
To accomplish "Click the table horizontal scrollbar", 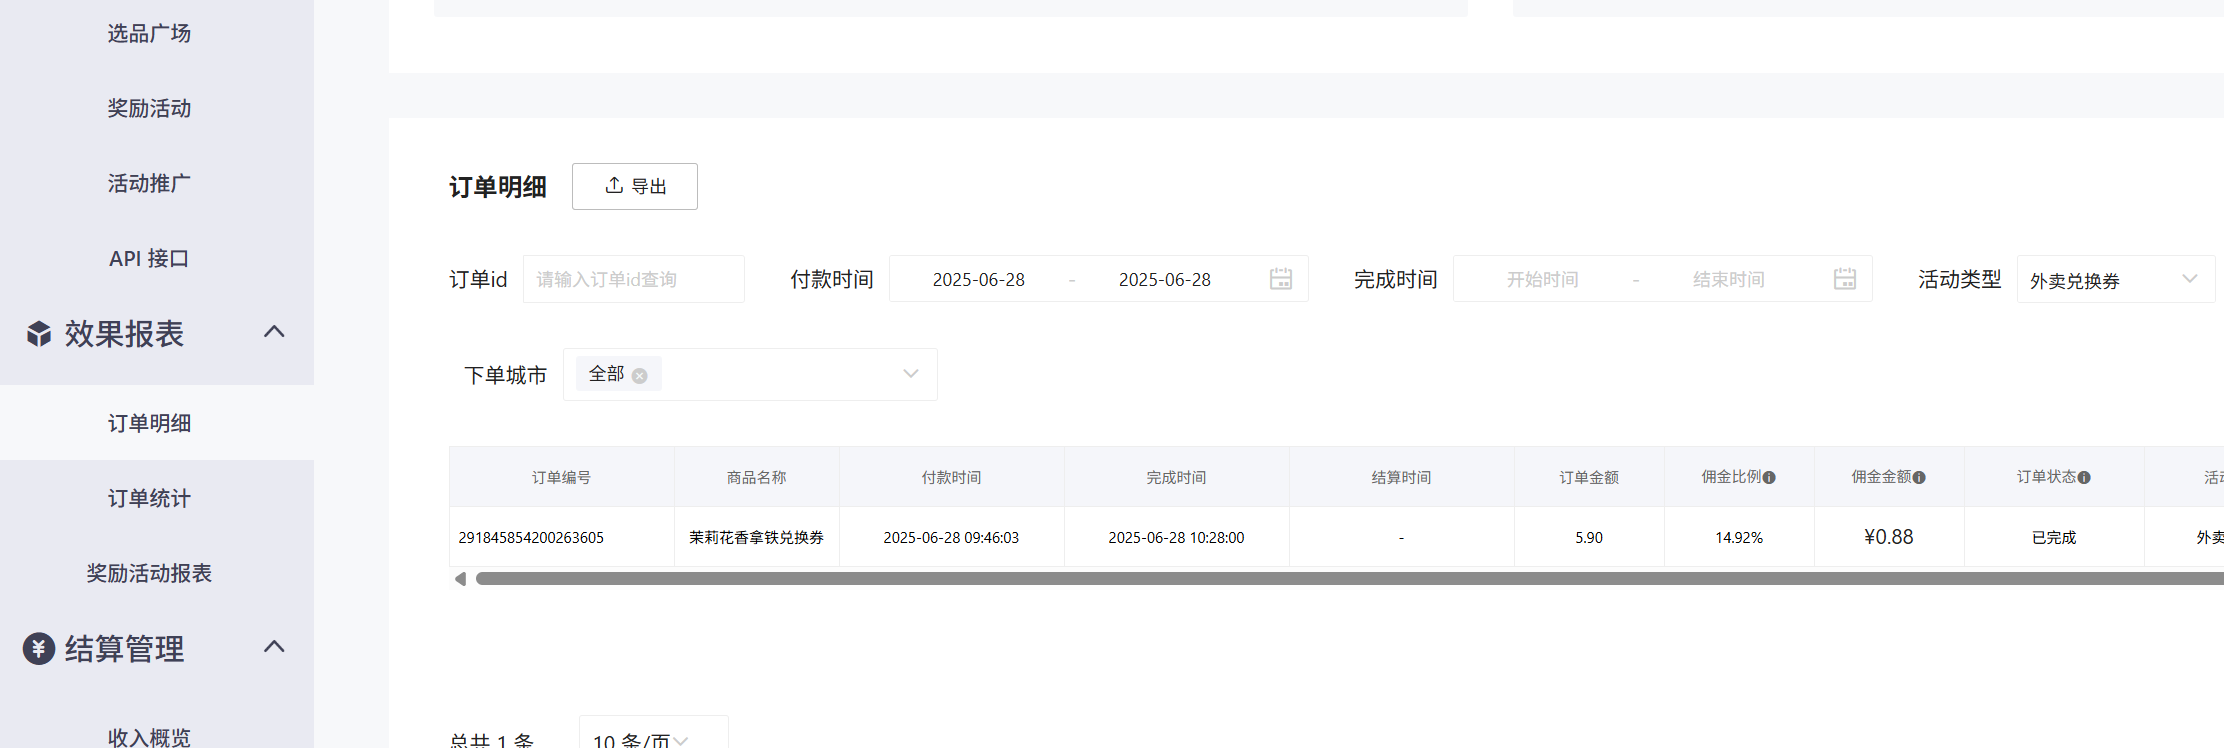I will (1350, 579).
